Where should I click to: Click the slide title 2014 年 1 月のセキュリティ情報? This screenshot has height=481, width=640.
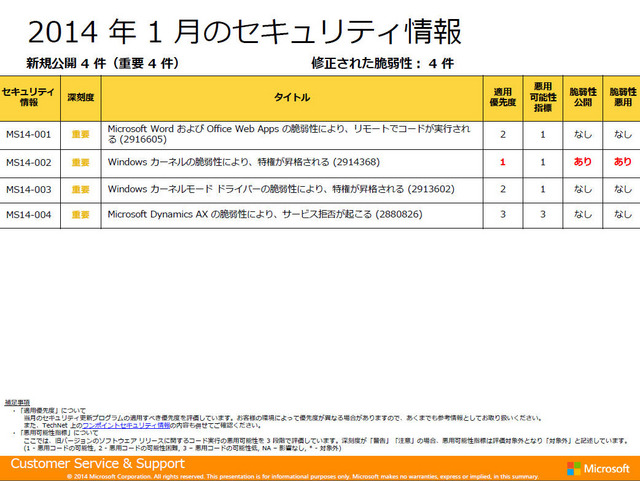(x=244, y=32)
